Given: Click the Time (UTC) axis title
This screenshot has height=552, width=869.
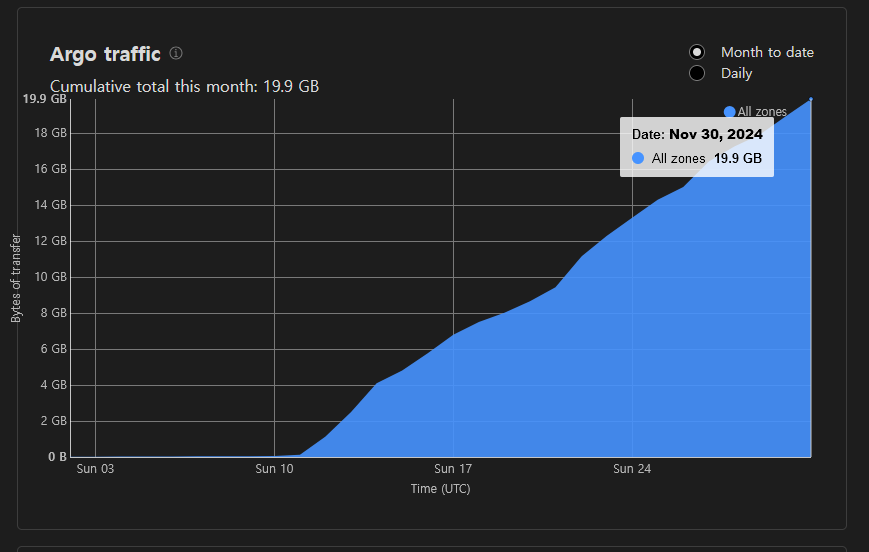Looking at the screenshot, I should (x=440, y=489).
